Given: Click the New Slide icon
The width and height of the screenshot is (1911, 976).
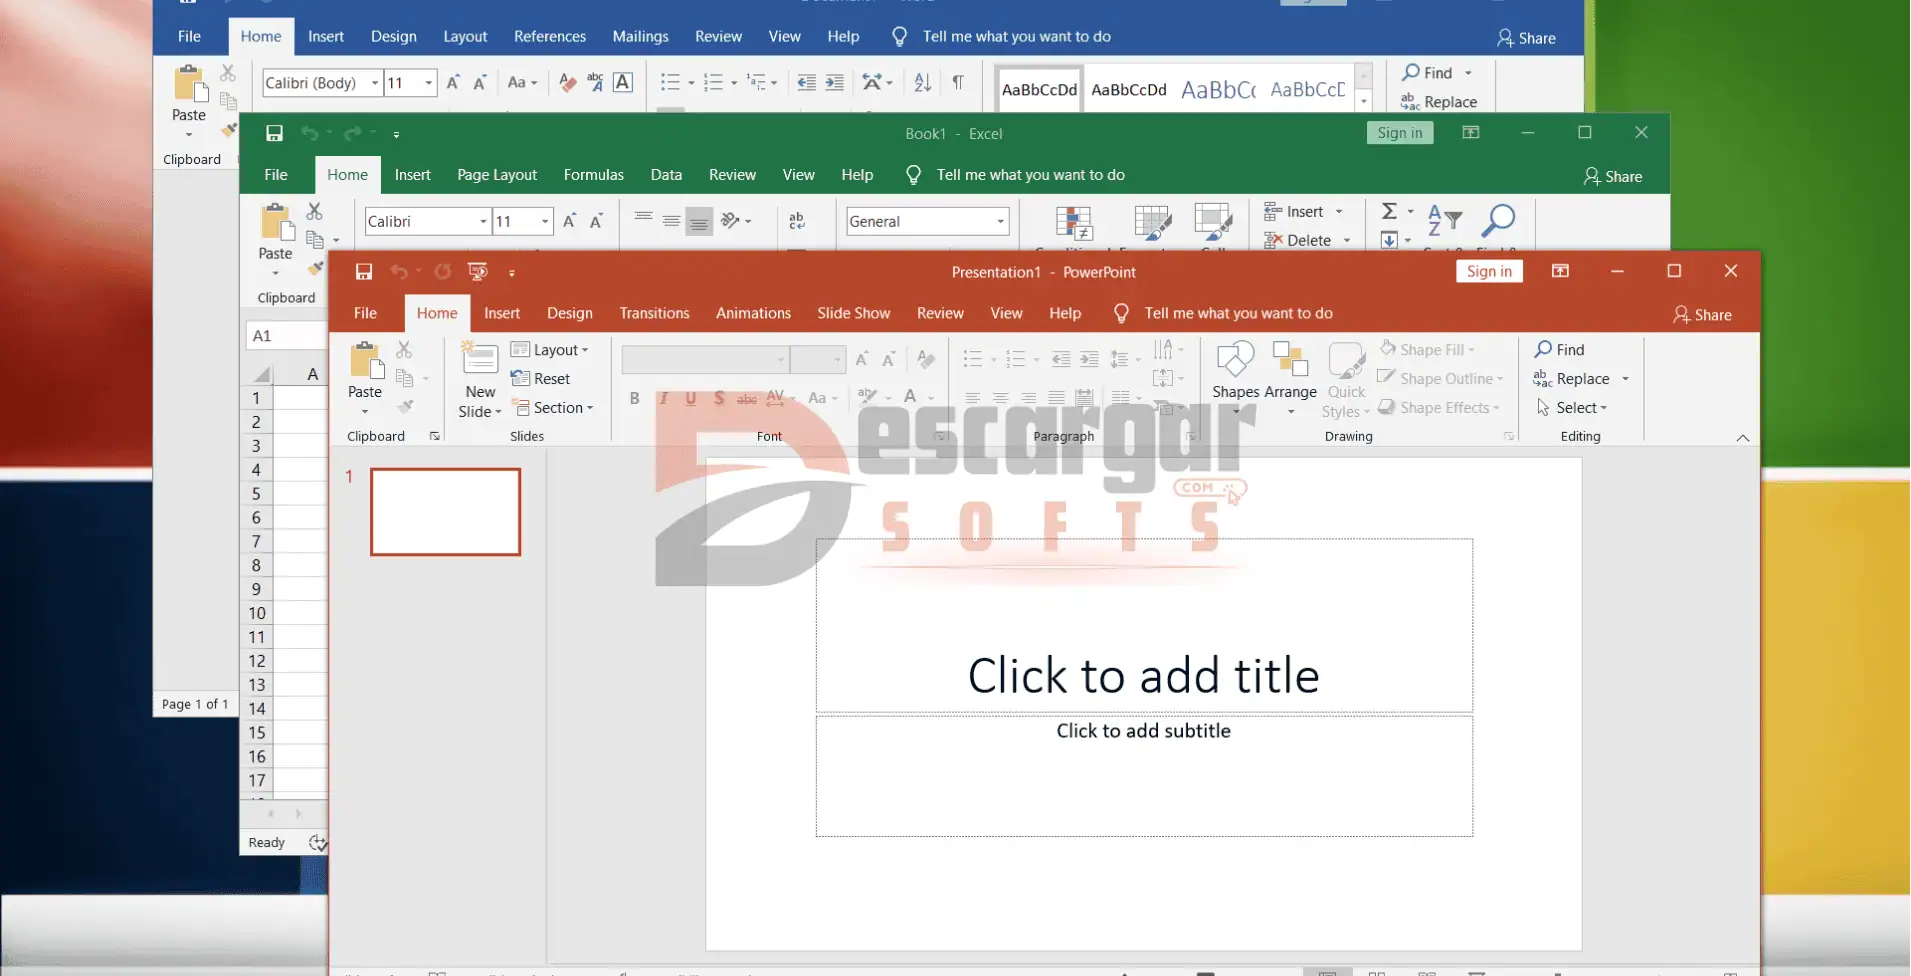Looking at the screenshot, I should tap(479, 360).
